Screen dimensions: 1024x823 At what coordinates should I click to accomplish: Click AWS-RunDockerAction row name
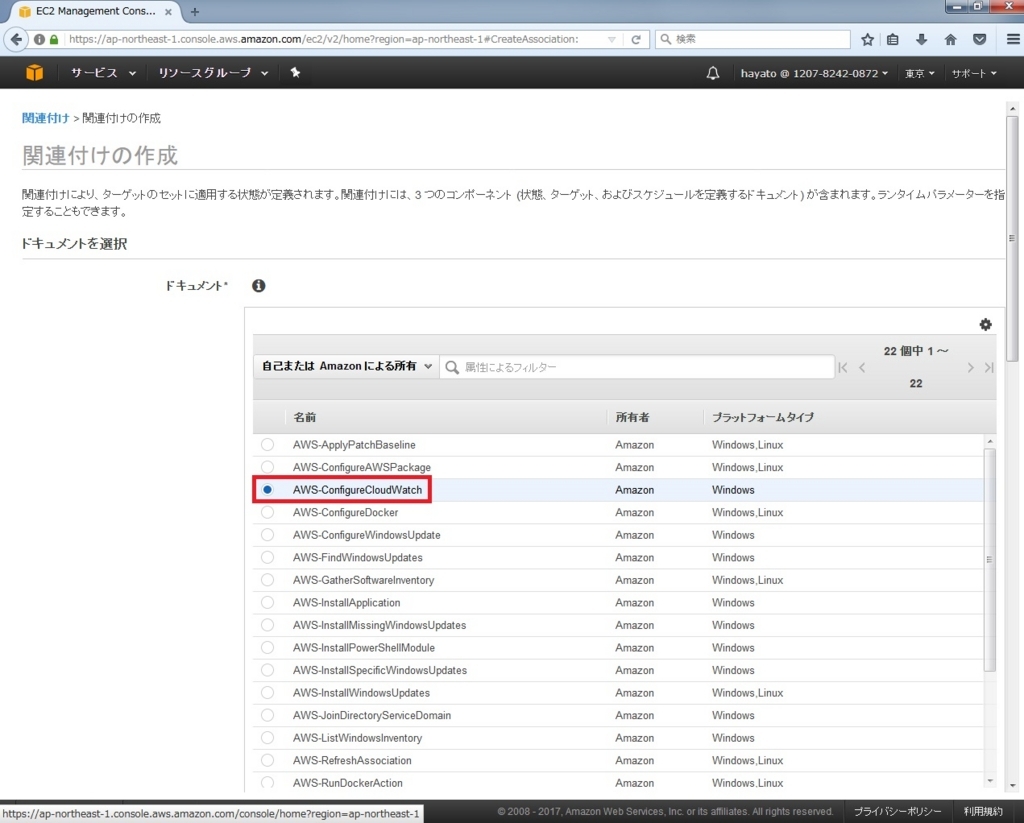347,783
